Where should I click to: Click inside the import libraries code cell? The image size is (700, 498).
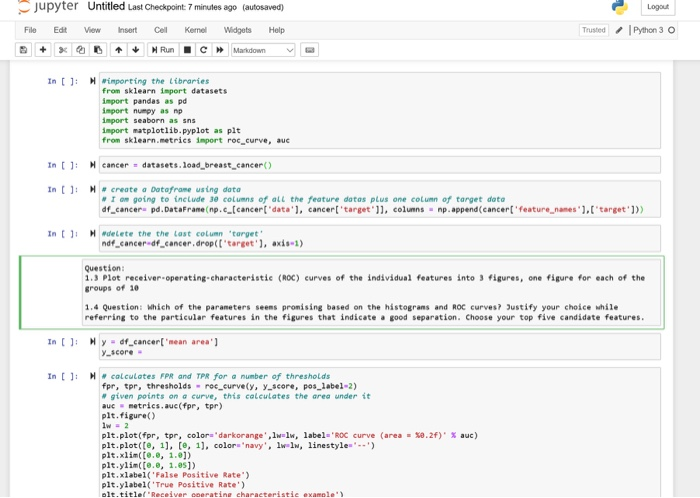pos(379,110)
